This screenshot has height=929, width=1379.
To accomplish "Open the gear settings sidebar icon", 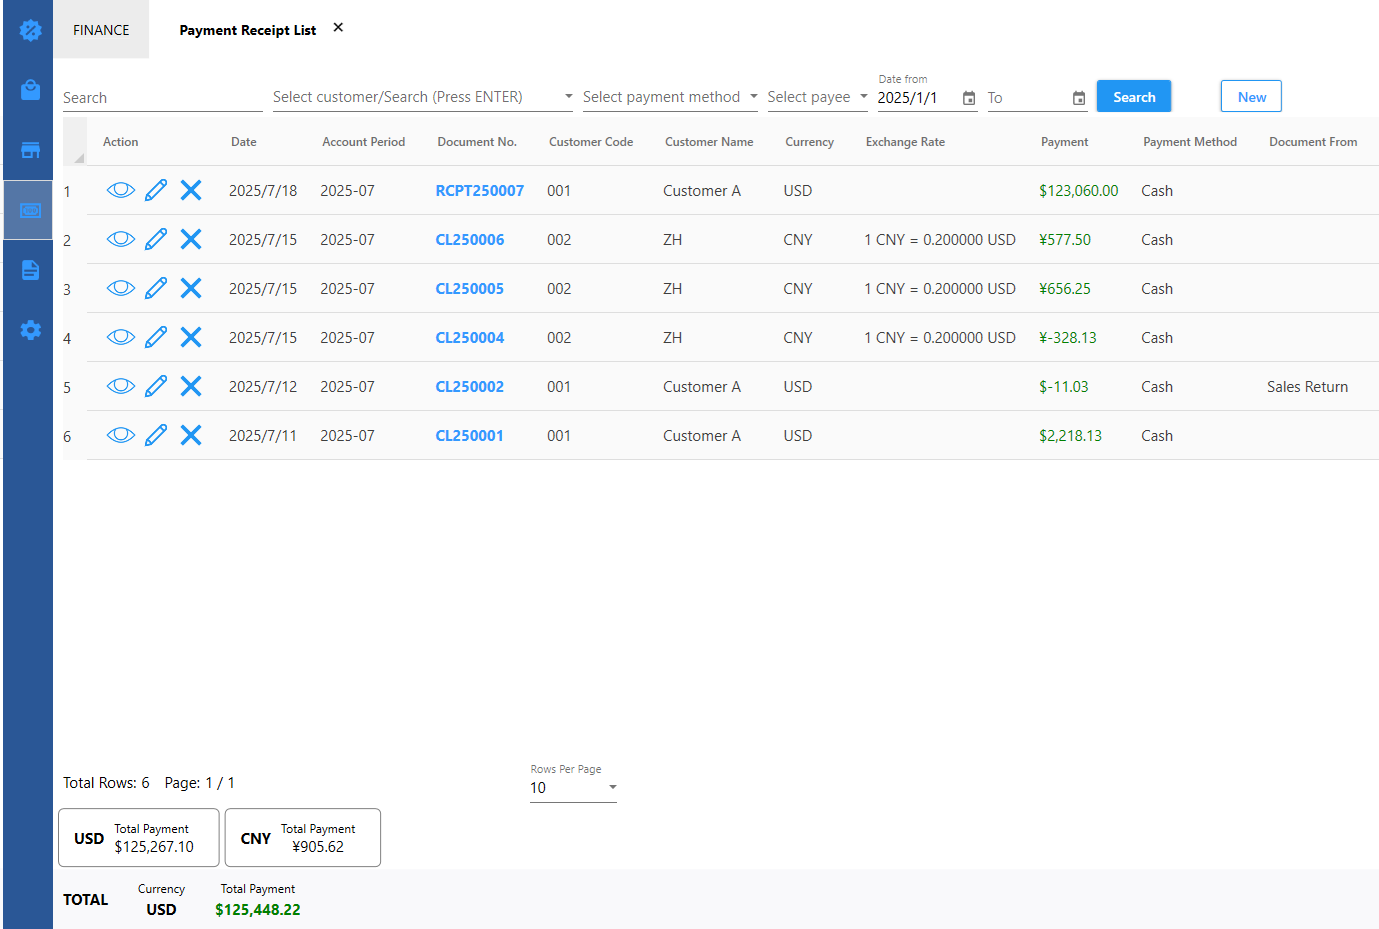I will pos(30,330).
